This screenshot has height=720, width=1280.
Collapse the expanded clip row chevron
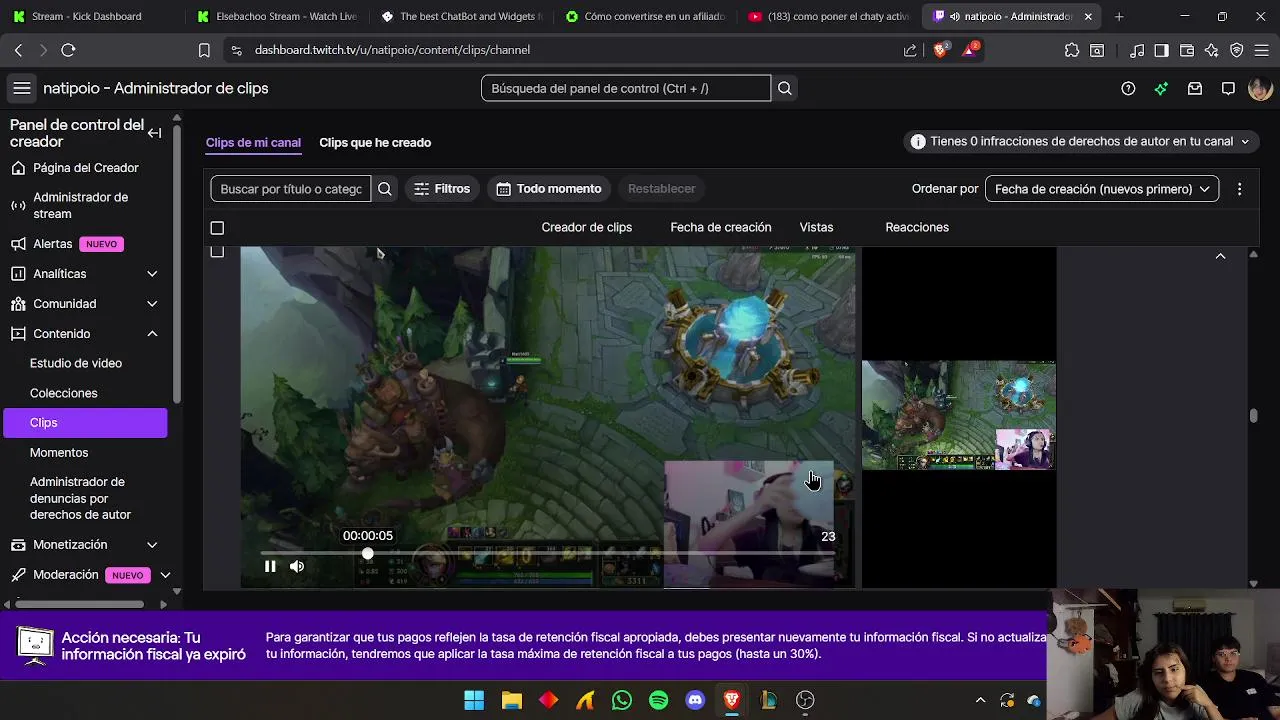[x=1220, y=256]
